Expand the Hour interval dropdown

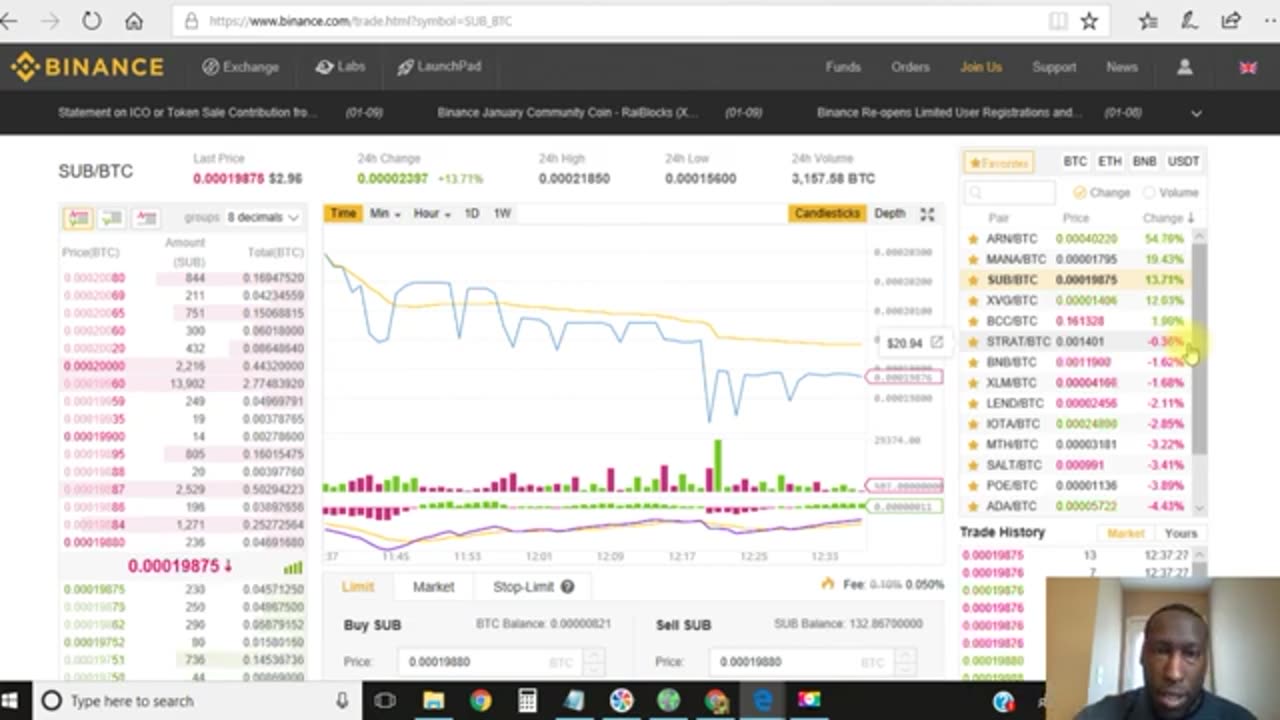pyautogui.click(x=432, y=213)
